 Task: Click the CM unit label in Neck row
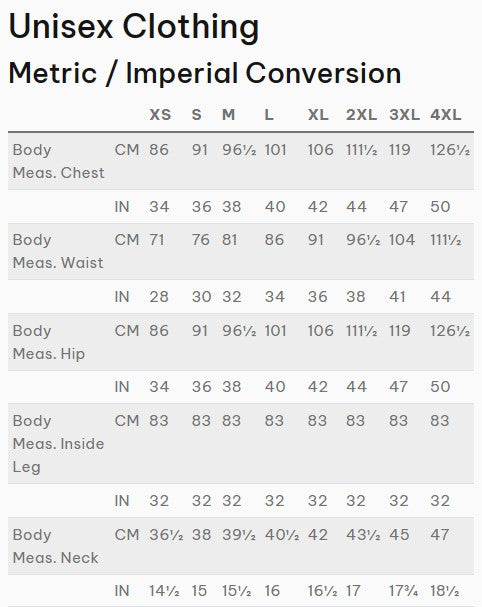coord(127,535)
